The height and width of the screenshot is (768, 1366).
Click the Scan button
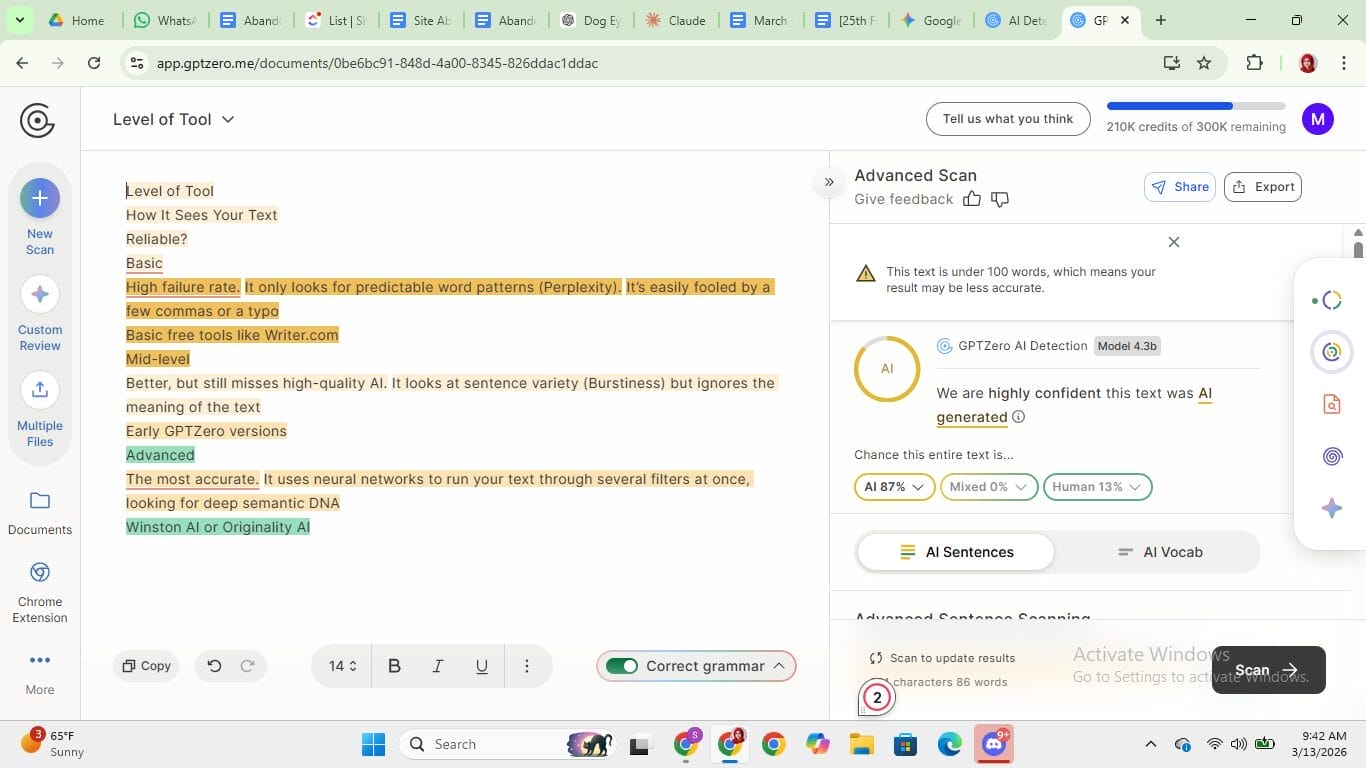(1268, 670)
